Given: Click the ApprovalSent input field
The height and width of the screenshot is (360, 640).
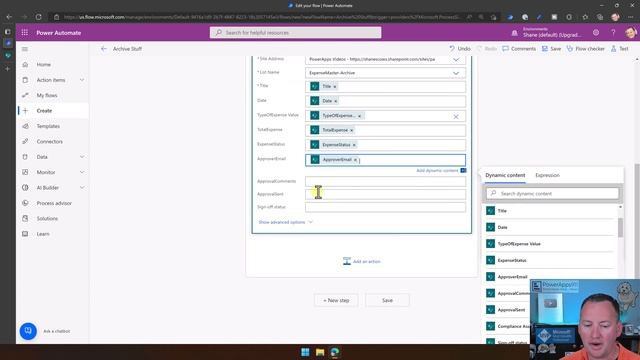Looking at the screenshot, I should tap(385, 195).
